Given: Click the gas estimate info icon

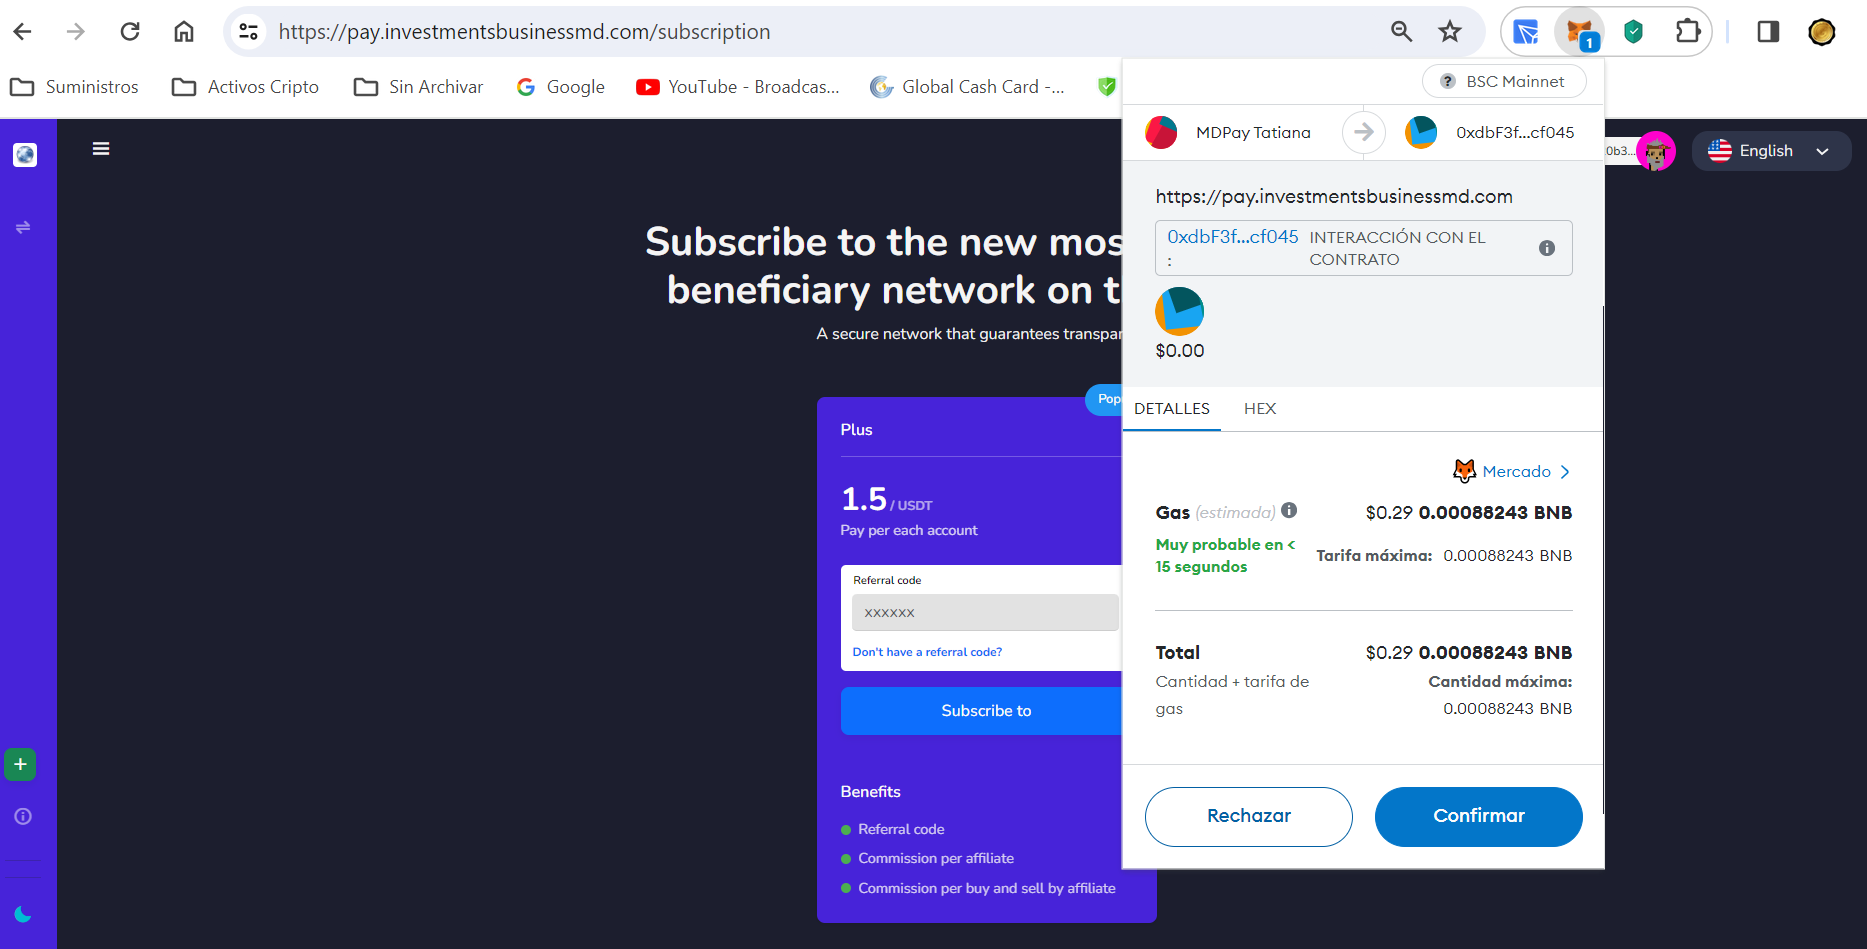Looking at the screenshot, I should pos(1289,510).
